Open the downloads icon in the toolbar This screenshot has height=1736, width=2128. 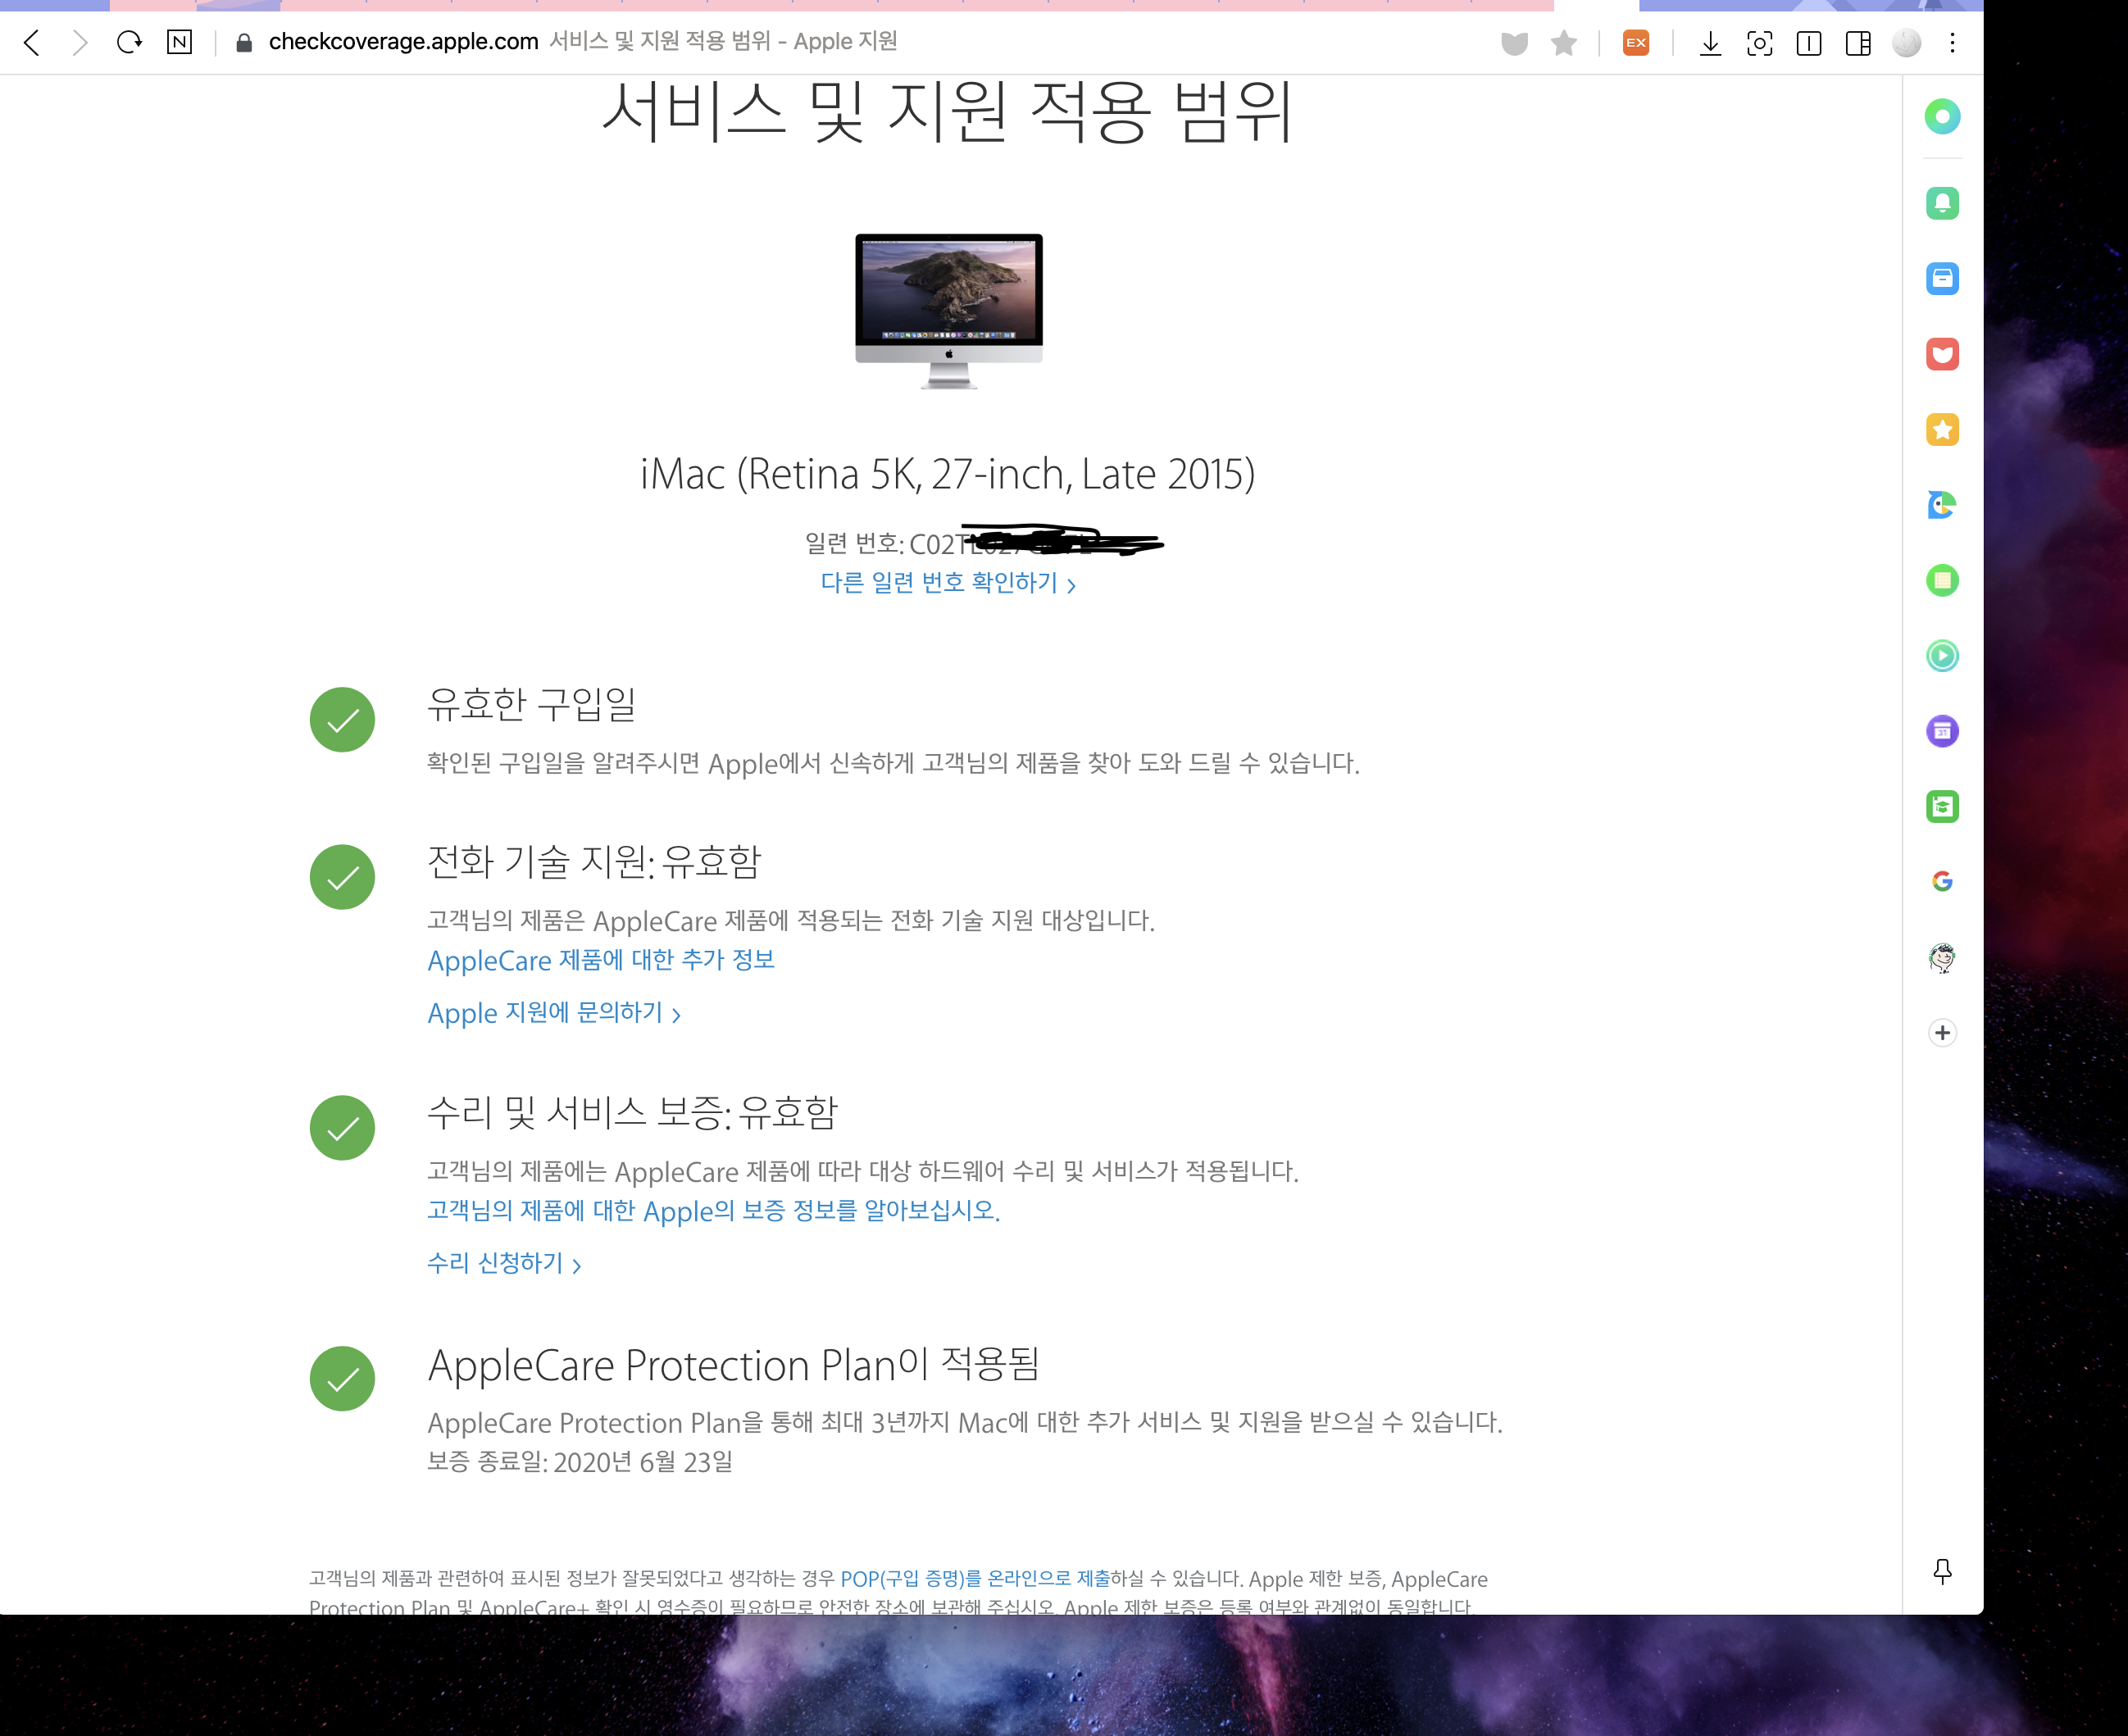coord(1710,43)
